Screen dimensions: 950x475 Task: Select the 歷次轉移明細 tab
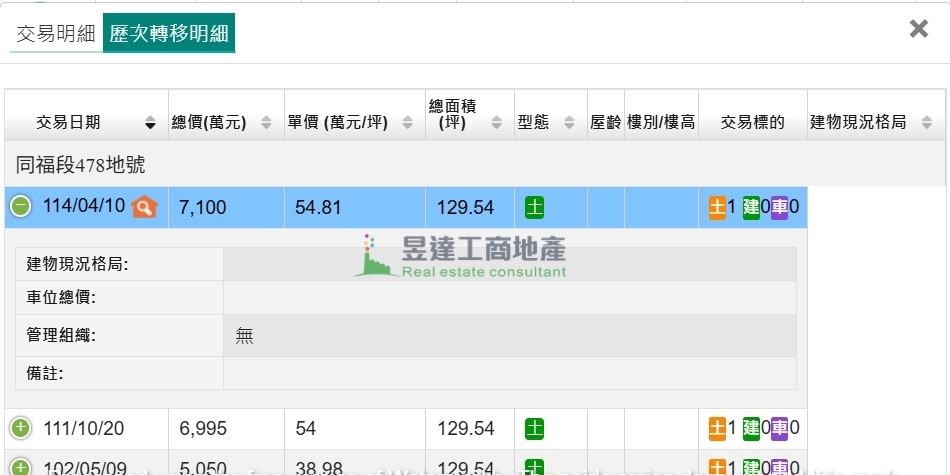click(x=168, y=33)
